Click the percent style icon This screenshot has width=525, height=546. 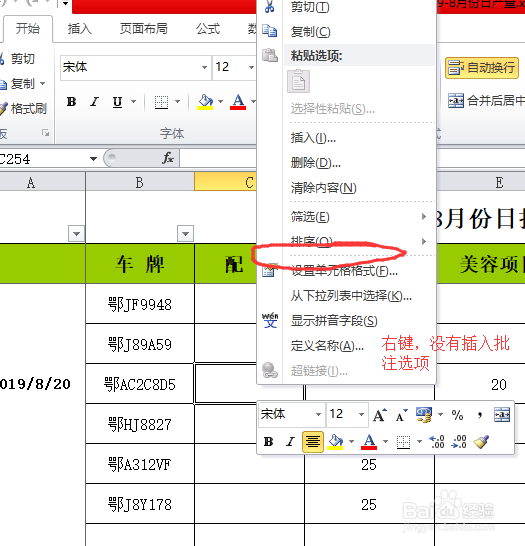coord(457,415)
